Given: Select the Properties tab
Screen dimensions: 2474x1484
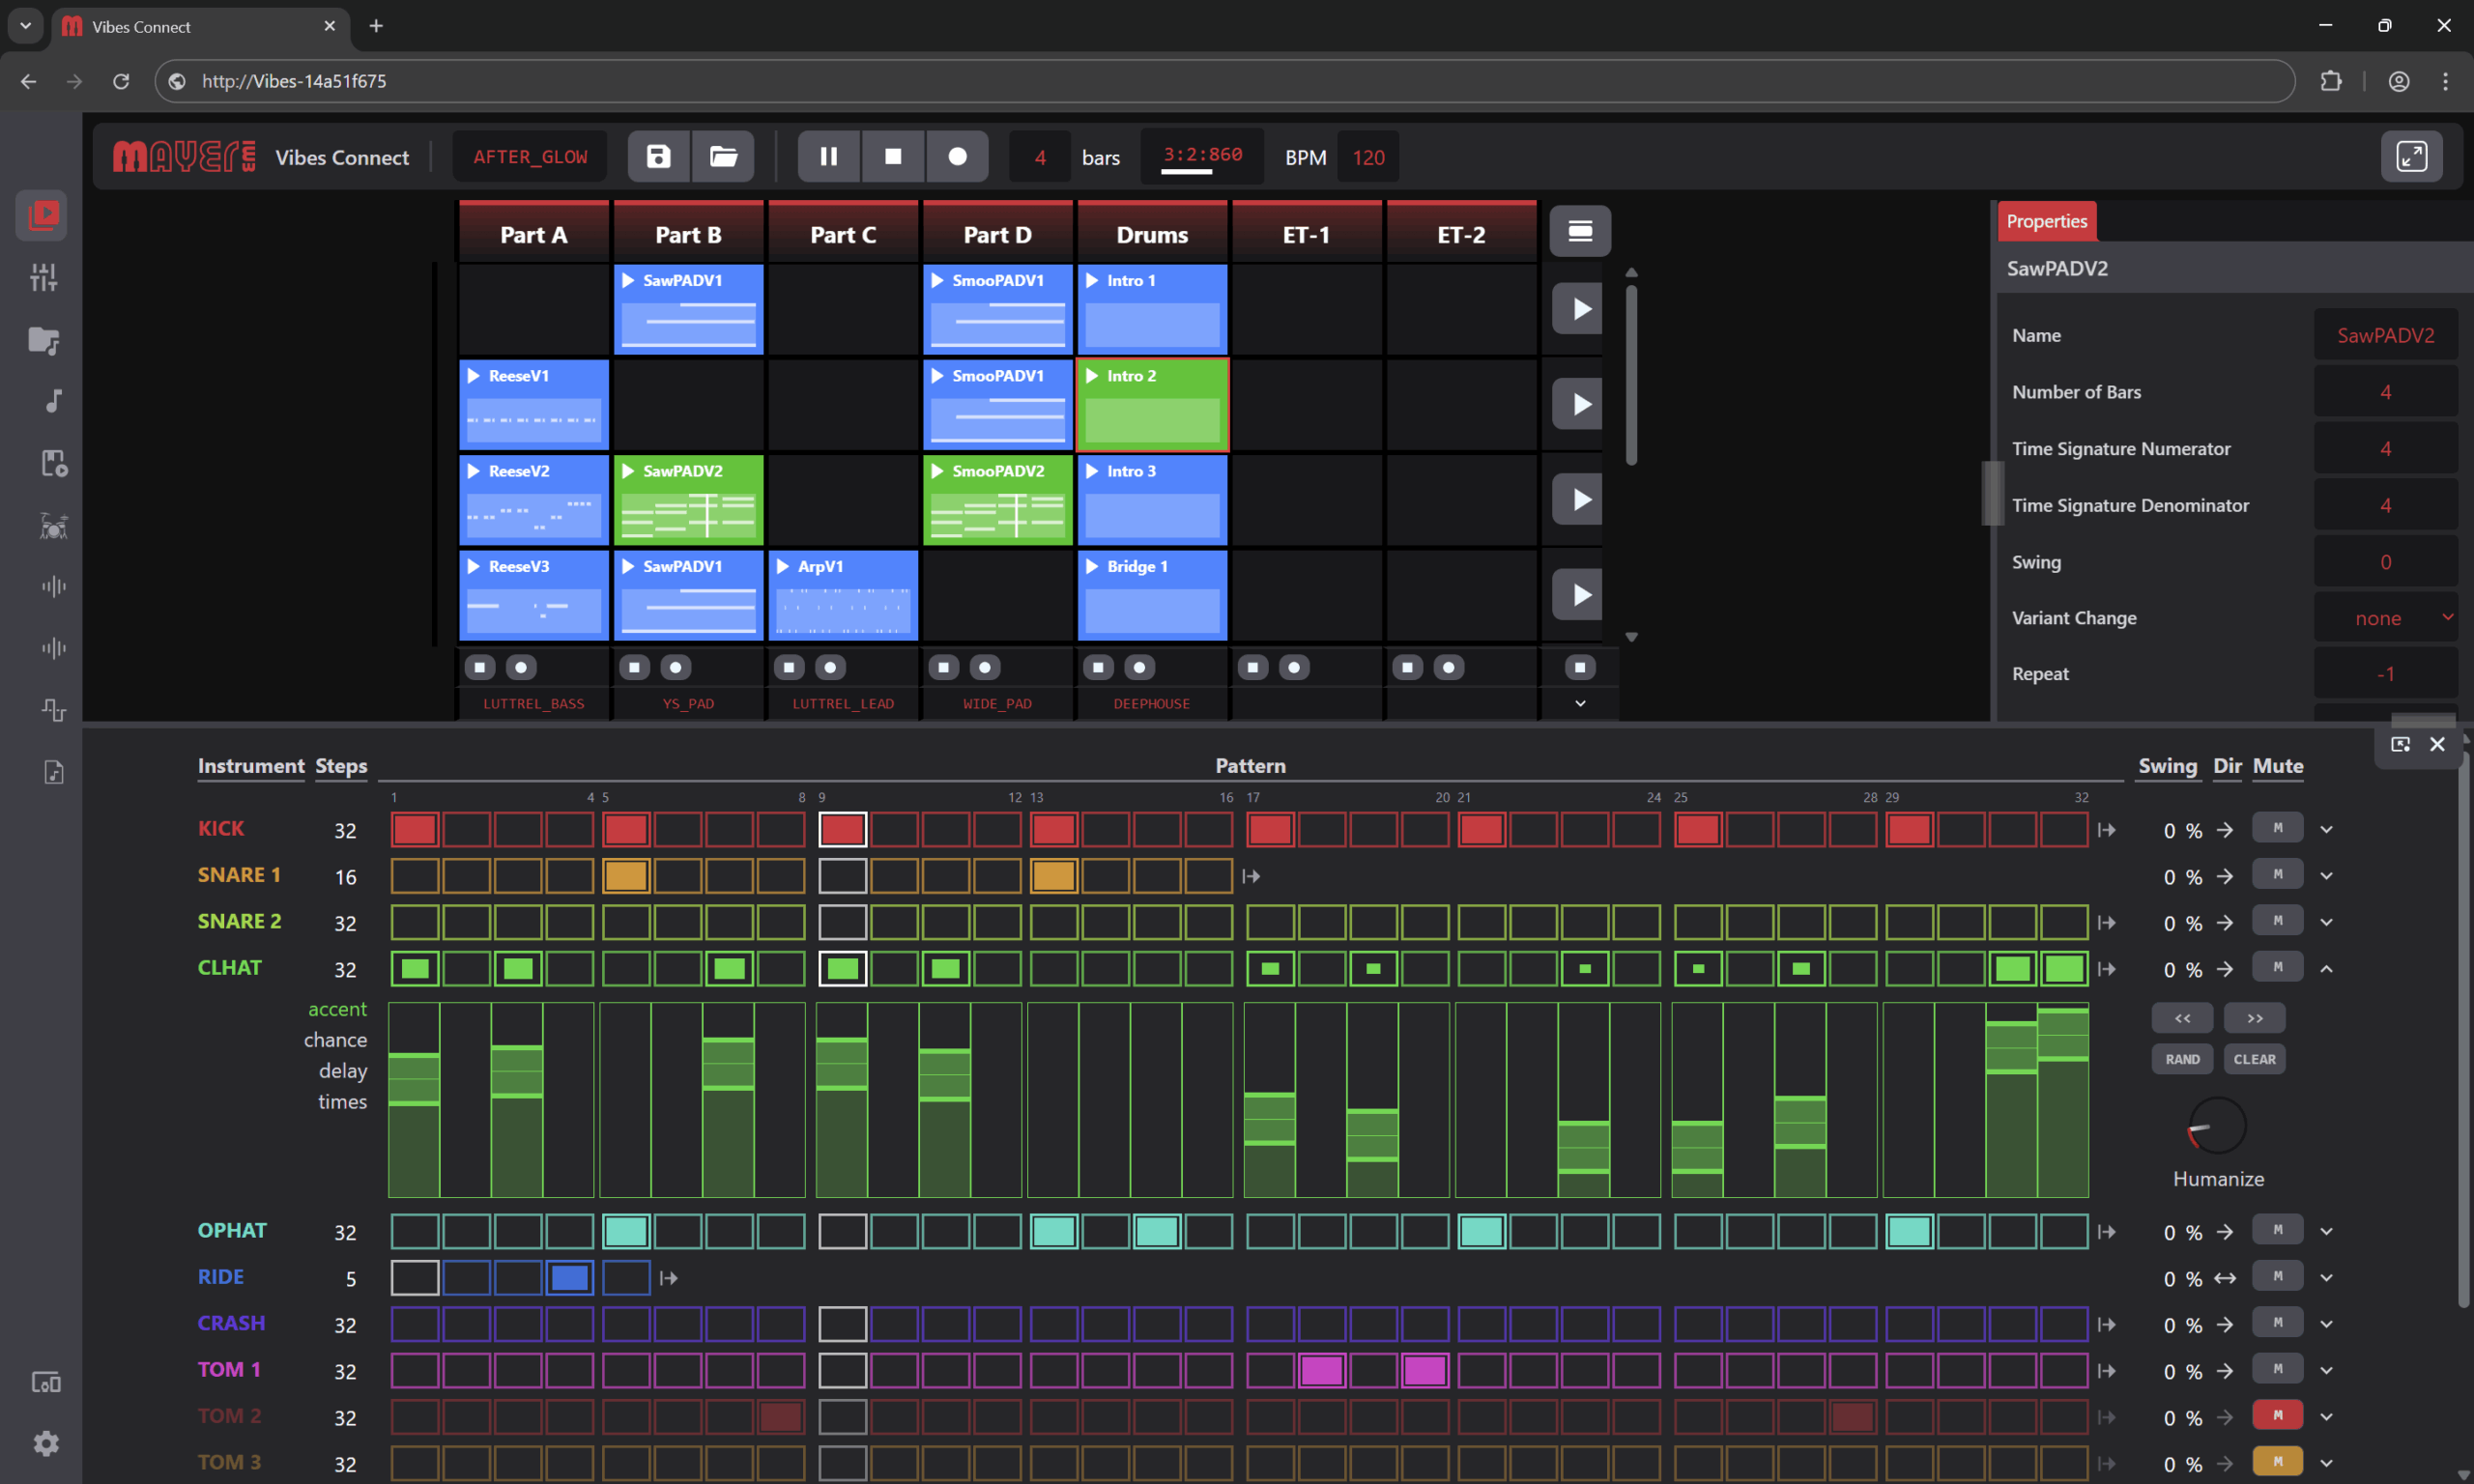Looking at the screenshot, I should [2046, 221].
